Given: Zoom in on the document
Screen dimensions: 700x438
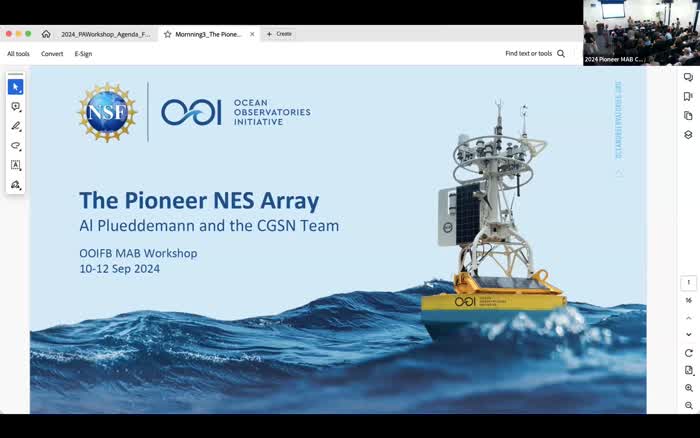Looking at the screenshot, I should click(688, 388).
